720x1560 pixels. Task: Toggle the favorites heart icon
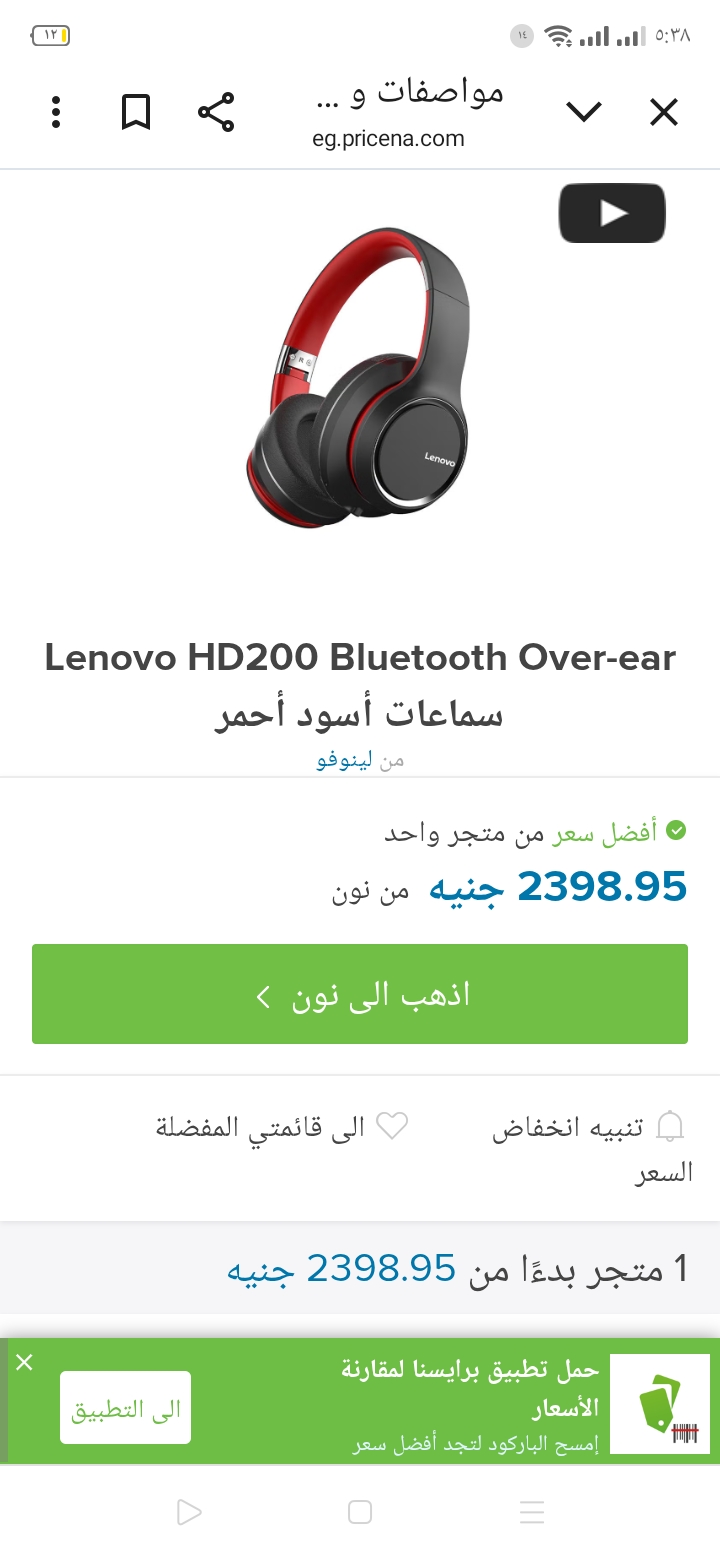(x=392, y=1127)
